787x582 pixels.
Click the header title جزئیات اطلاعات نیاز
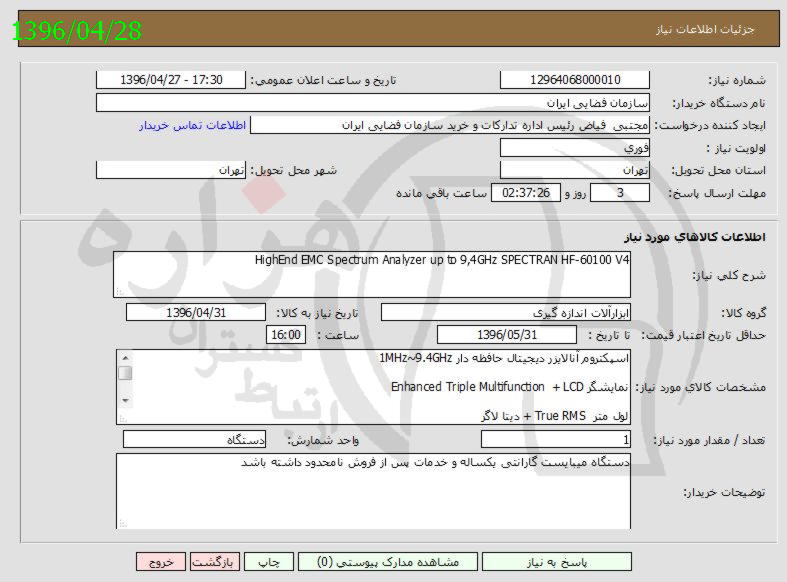[x=705, y=30]
